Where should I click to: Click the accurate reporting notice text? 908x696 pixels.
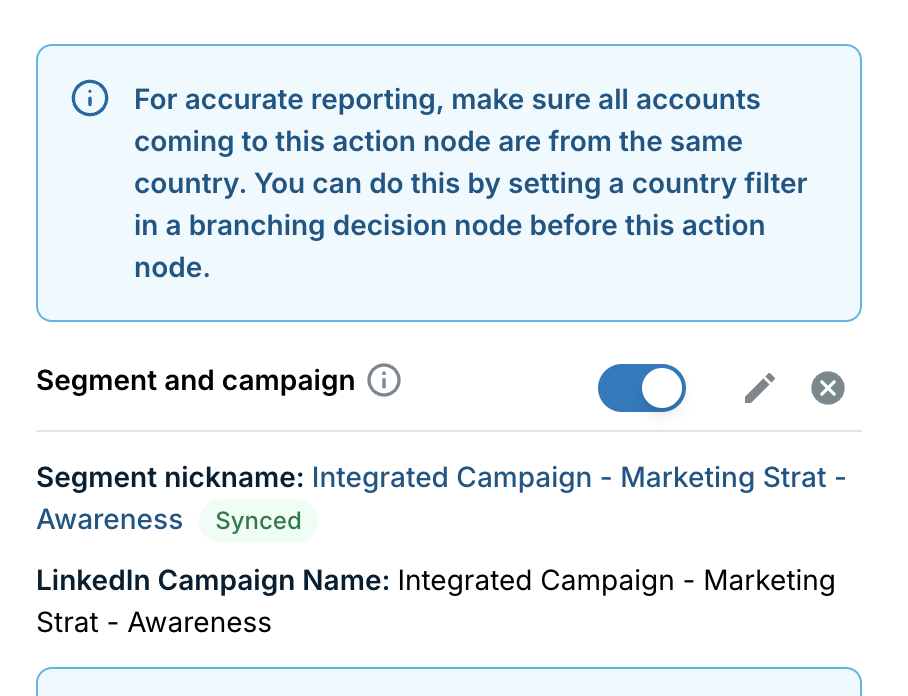point(470,183)
